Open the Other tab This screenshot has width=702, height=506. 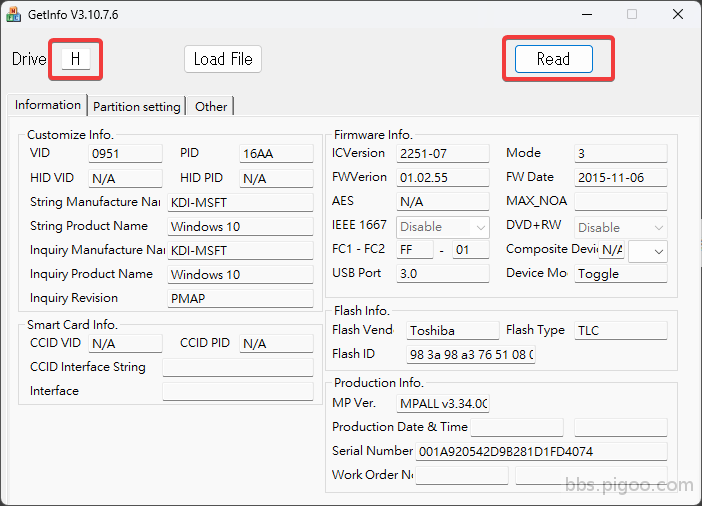point(211,106)
